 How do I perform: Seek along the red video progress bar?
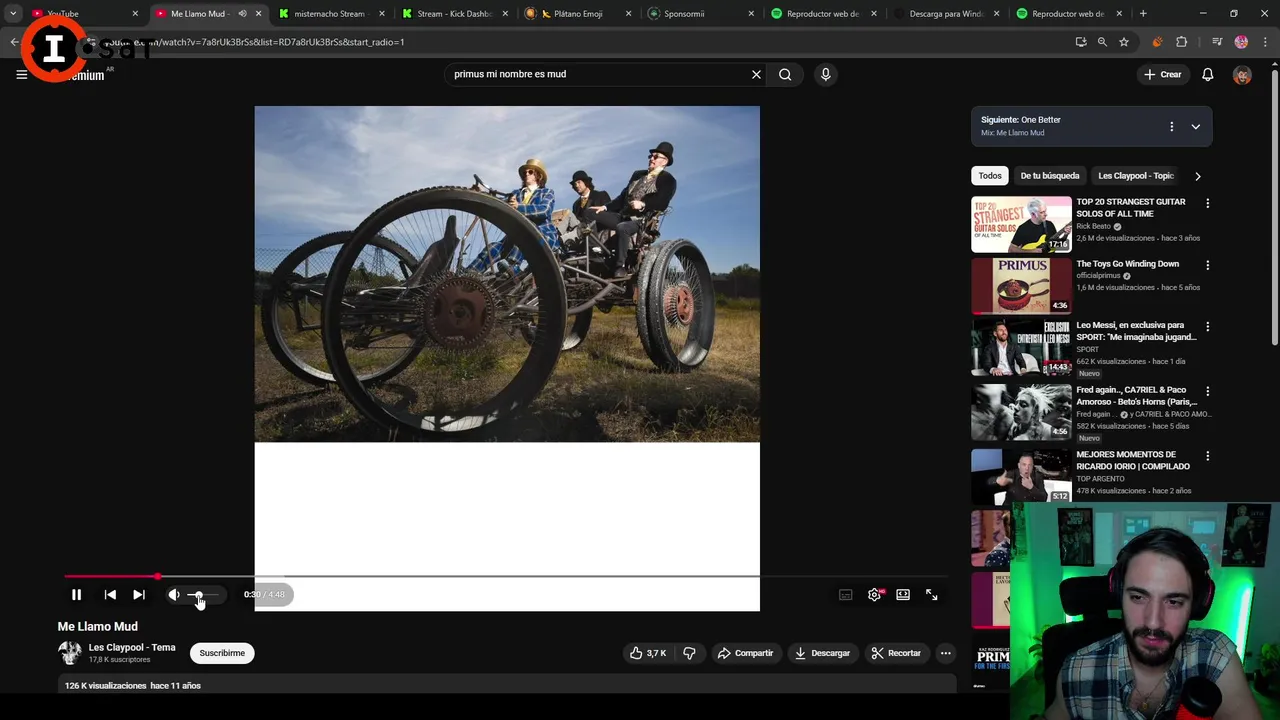point(505,576)
